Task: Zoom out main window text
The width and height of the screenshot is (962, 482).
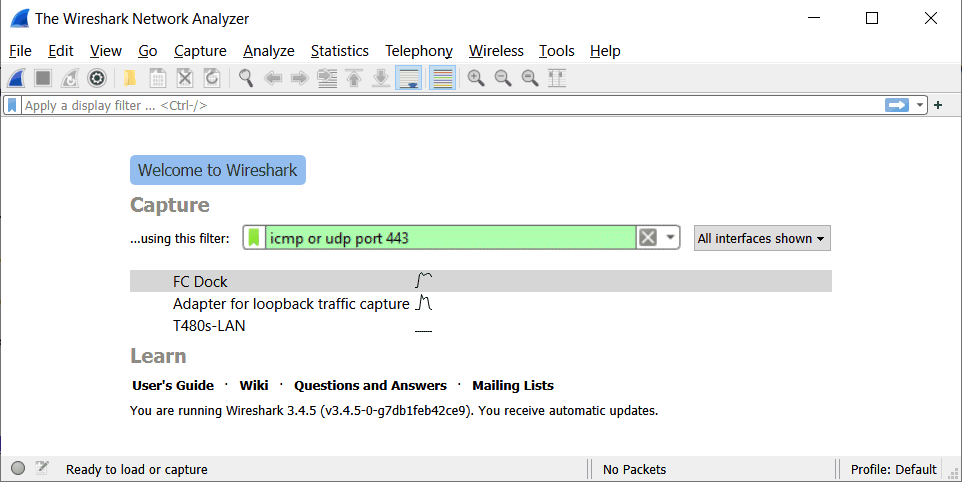Action: pyautogui.click(x=503, y=78)
